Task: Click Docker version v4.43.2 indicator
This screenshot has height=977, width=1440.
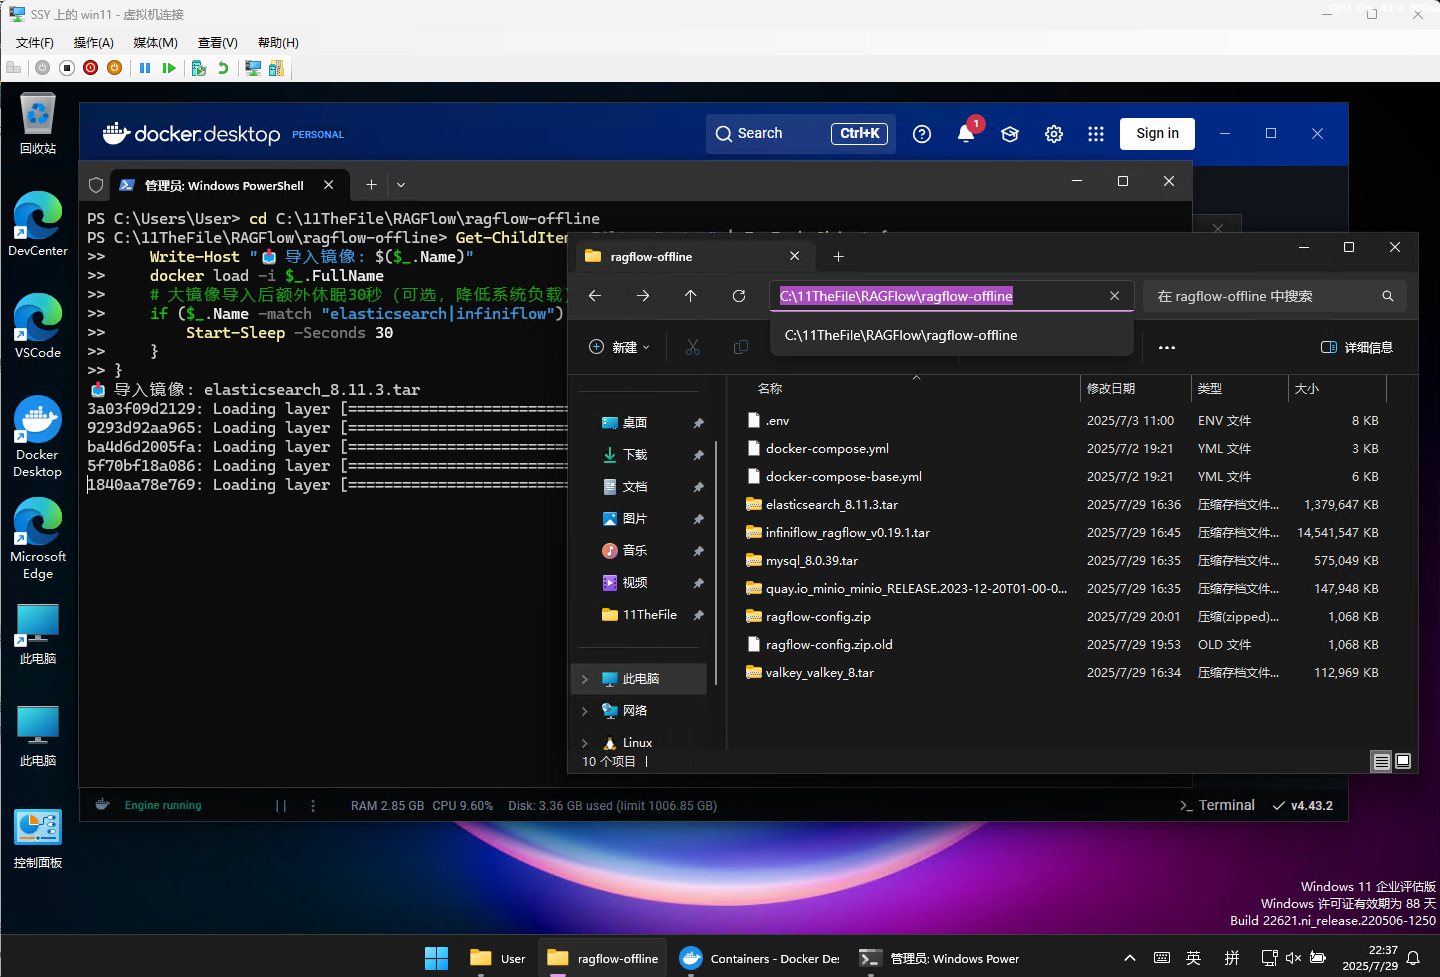Action: [1303, 806]
